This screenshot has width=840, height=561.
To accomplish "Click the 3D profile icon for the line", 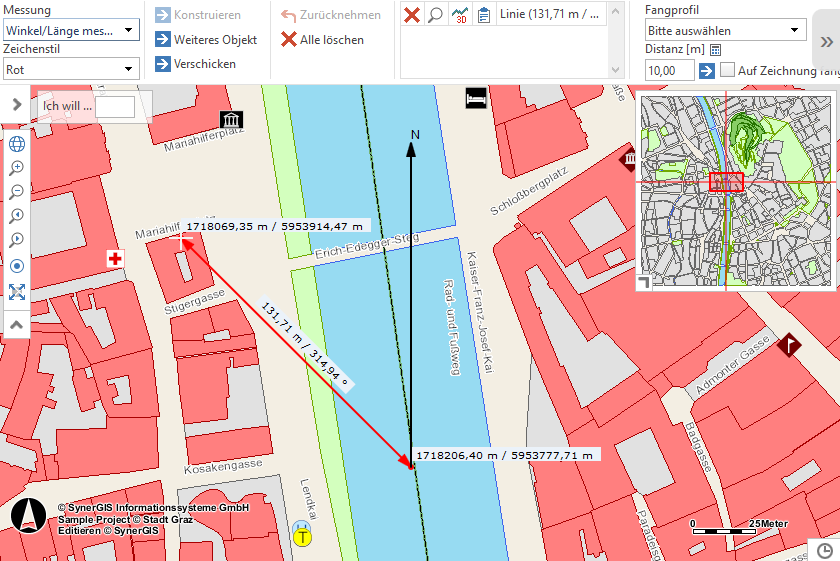I will pyautogui.click(x=460, y=15).
